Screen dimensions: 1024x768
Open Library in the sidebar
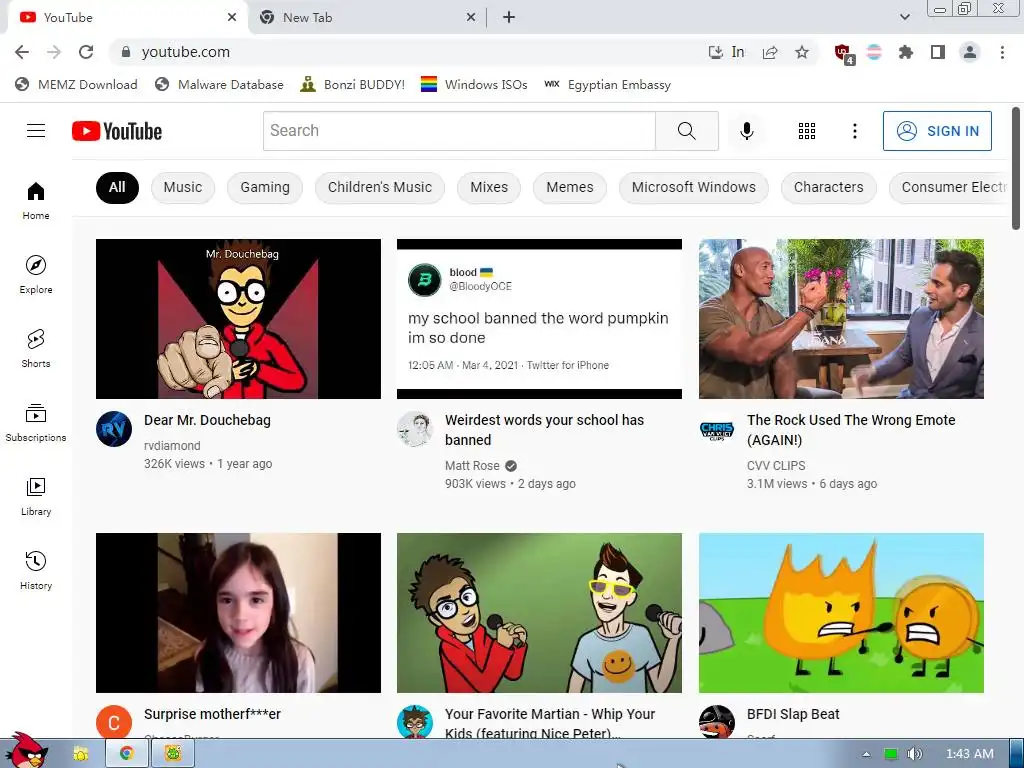(x=36, y=496)
